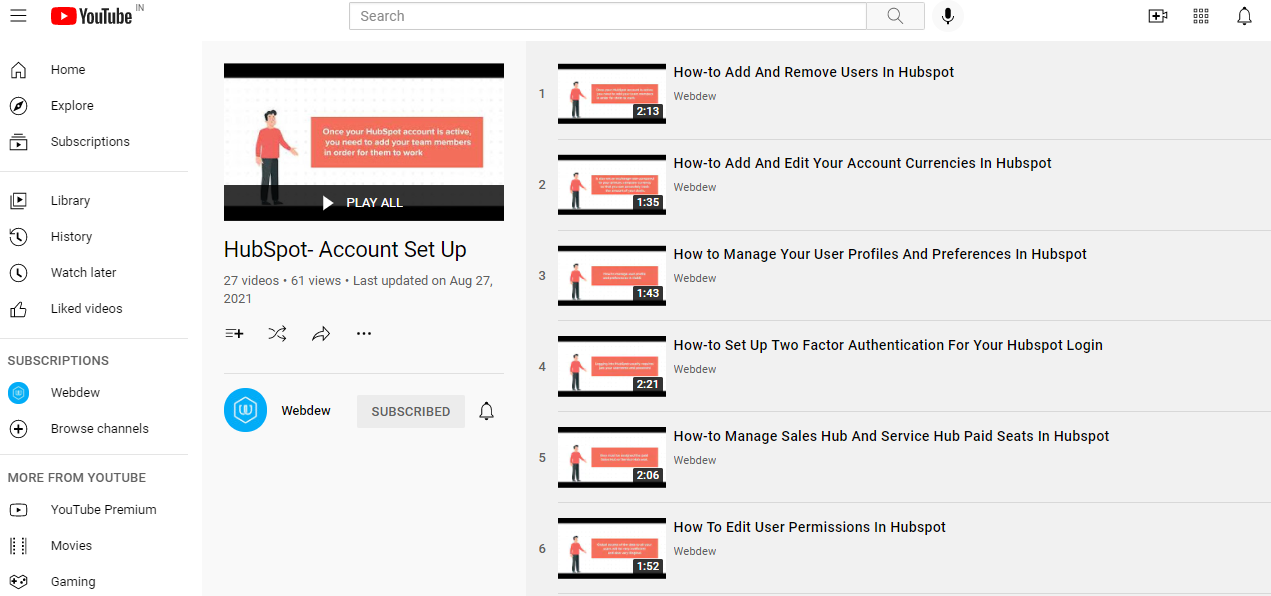1271x596 pixels.
Task: Click the Create video camera icon
Action: tap(1157, 16)
